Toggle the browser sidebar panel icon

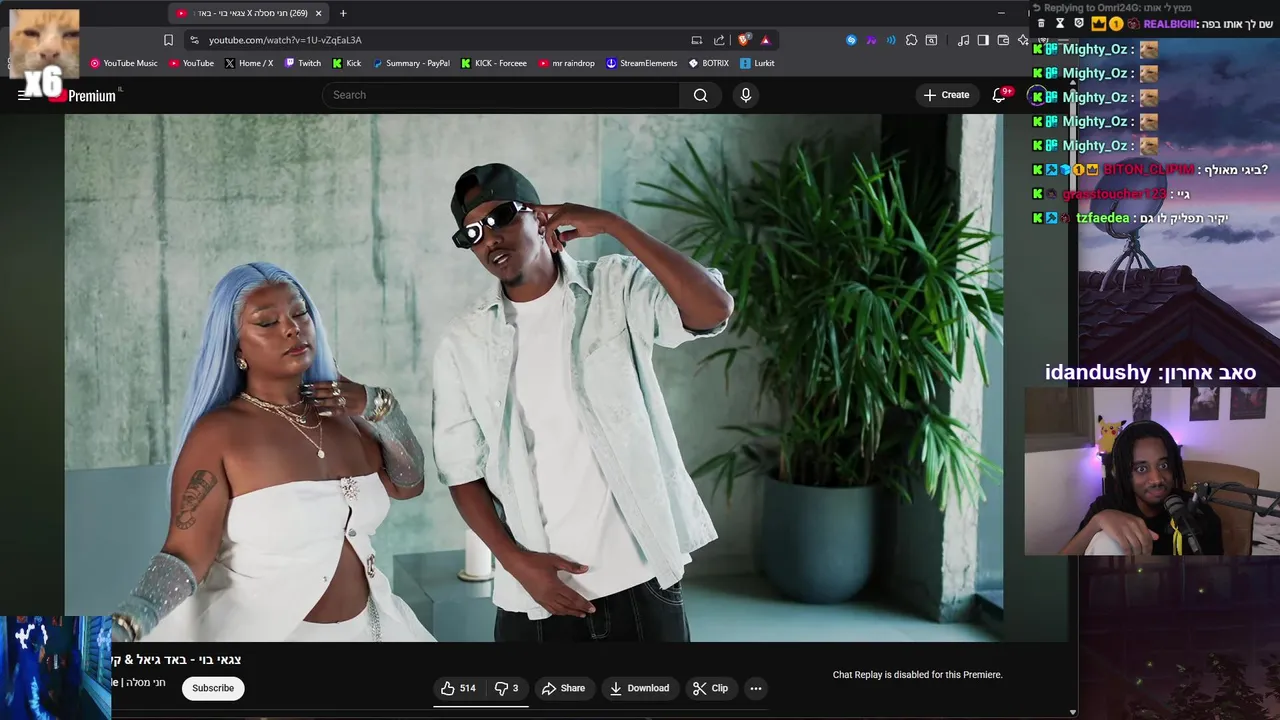[983, 40]
